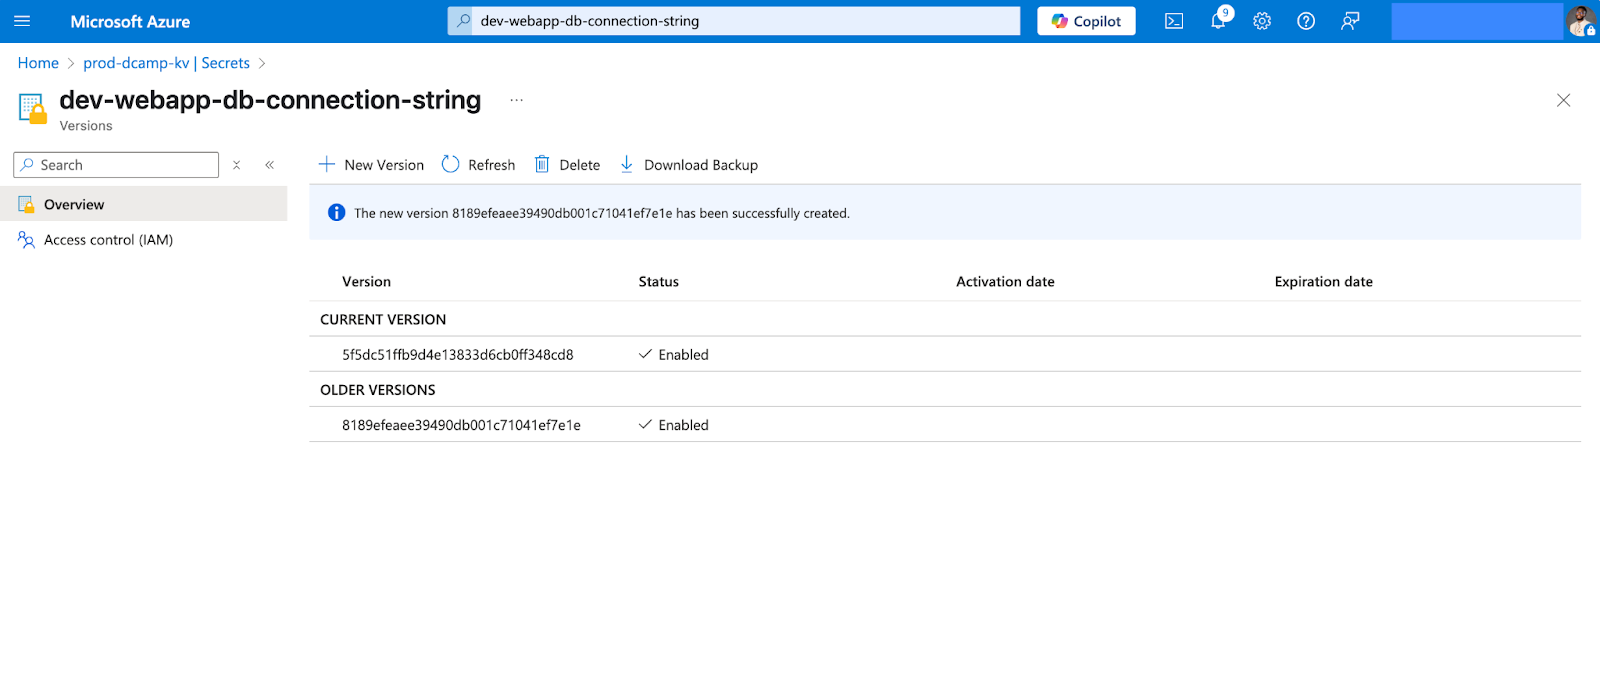Screen dimensions: 1600x695
Task: Click the OLDER VERSIONS group label
Action: pyautogui.click(x=378, y=390)
